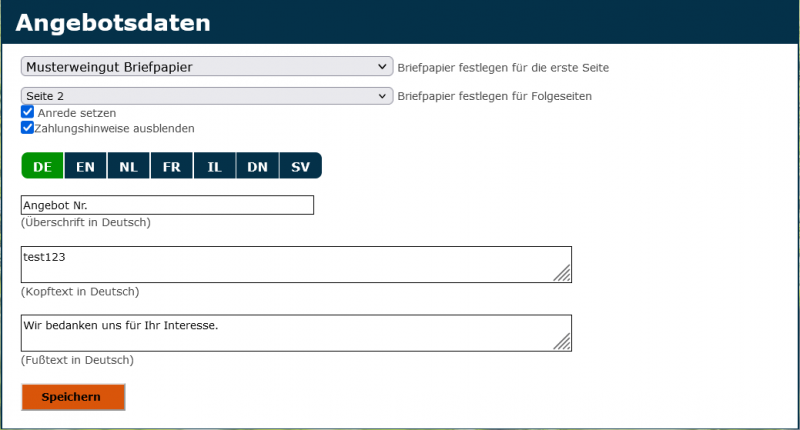
Task: Expand the Seite 2 letterhead dropdown
Action: point(206,96)
